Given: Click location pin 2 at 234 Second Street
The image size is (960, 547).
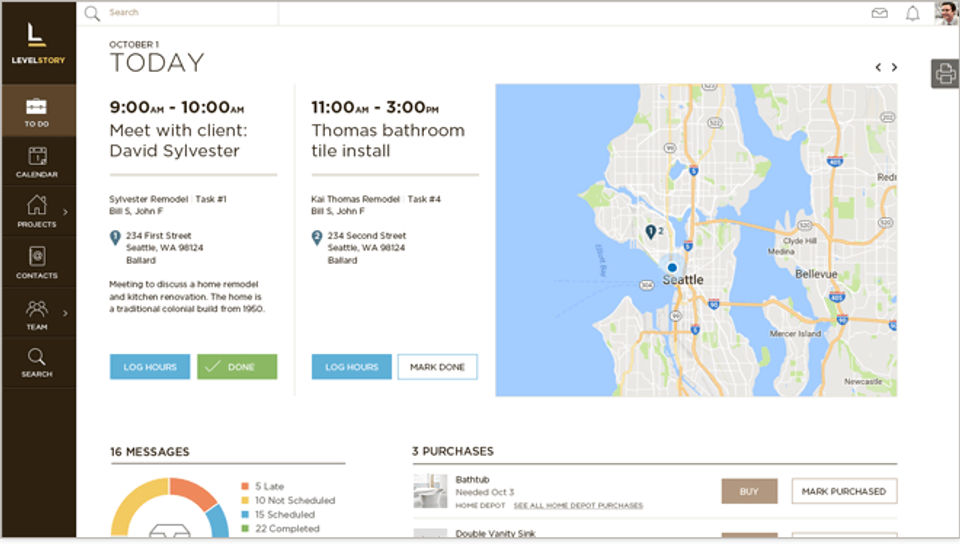Looking at the screenshot, I should click(x=317, y=238).
